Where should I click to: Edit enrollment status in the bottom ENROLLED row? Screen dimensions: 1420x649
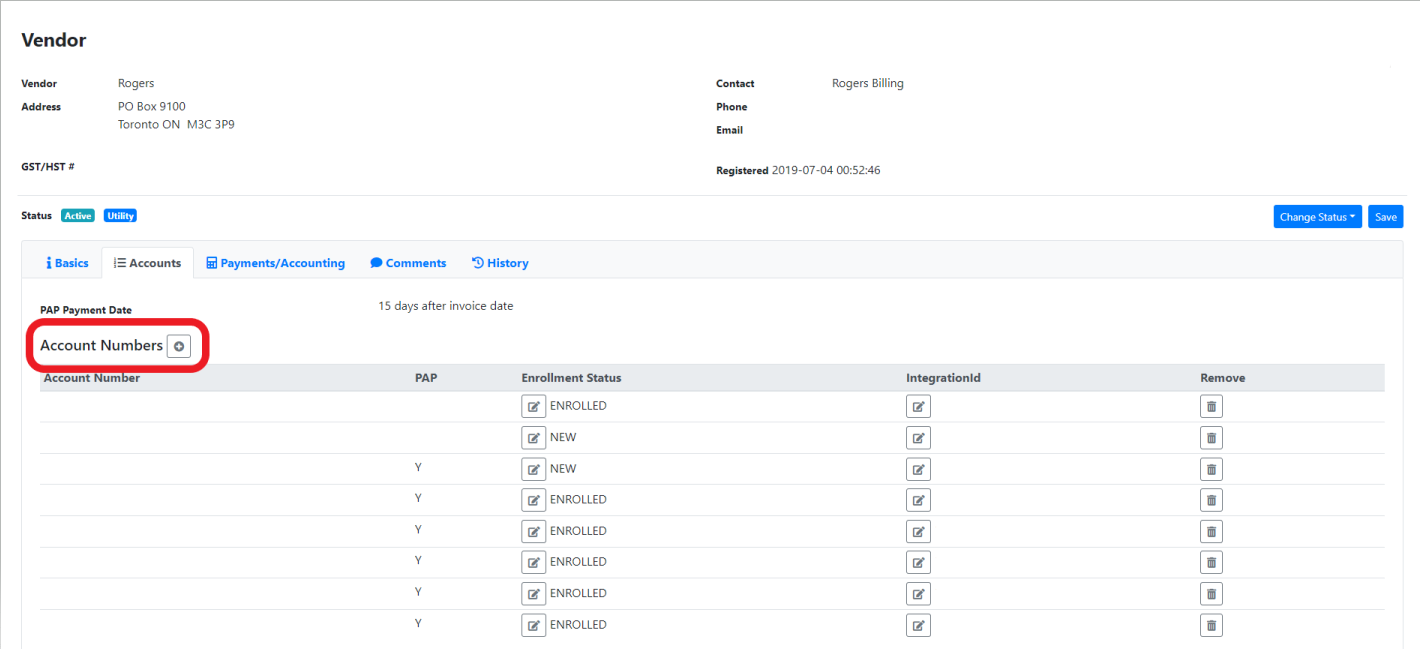point(534,625)
